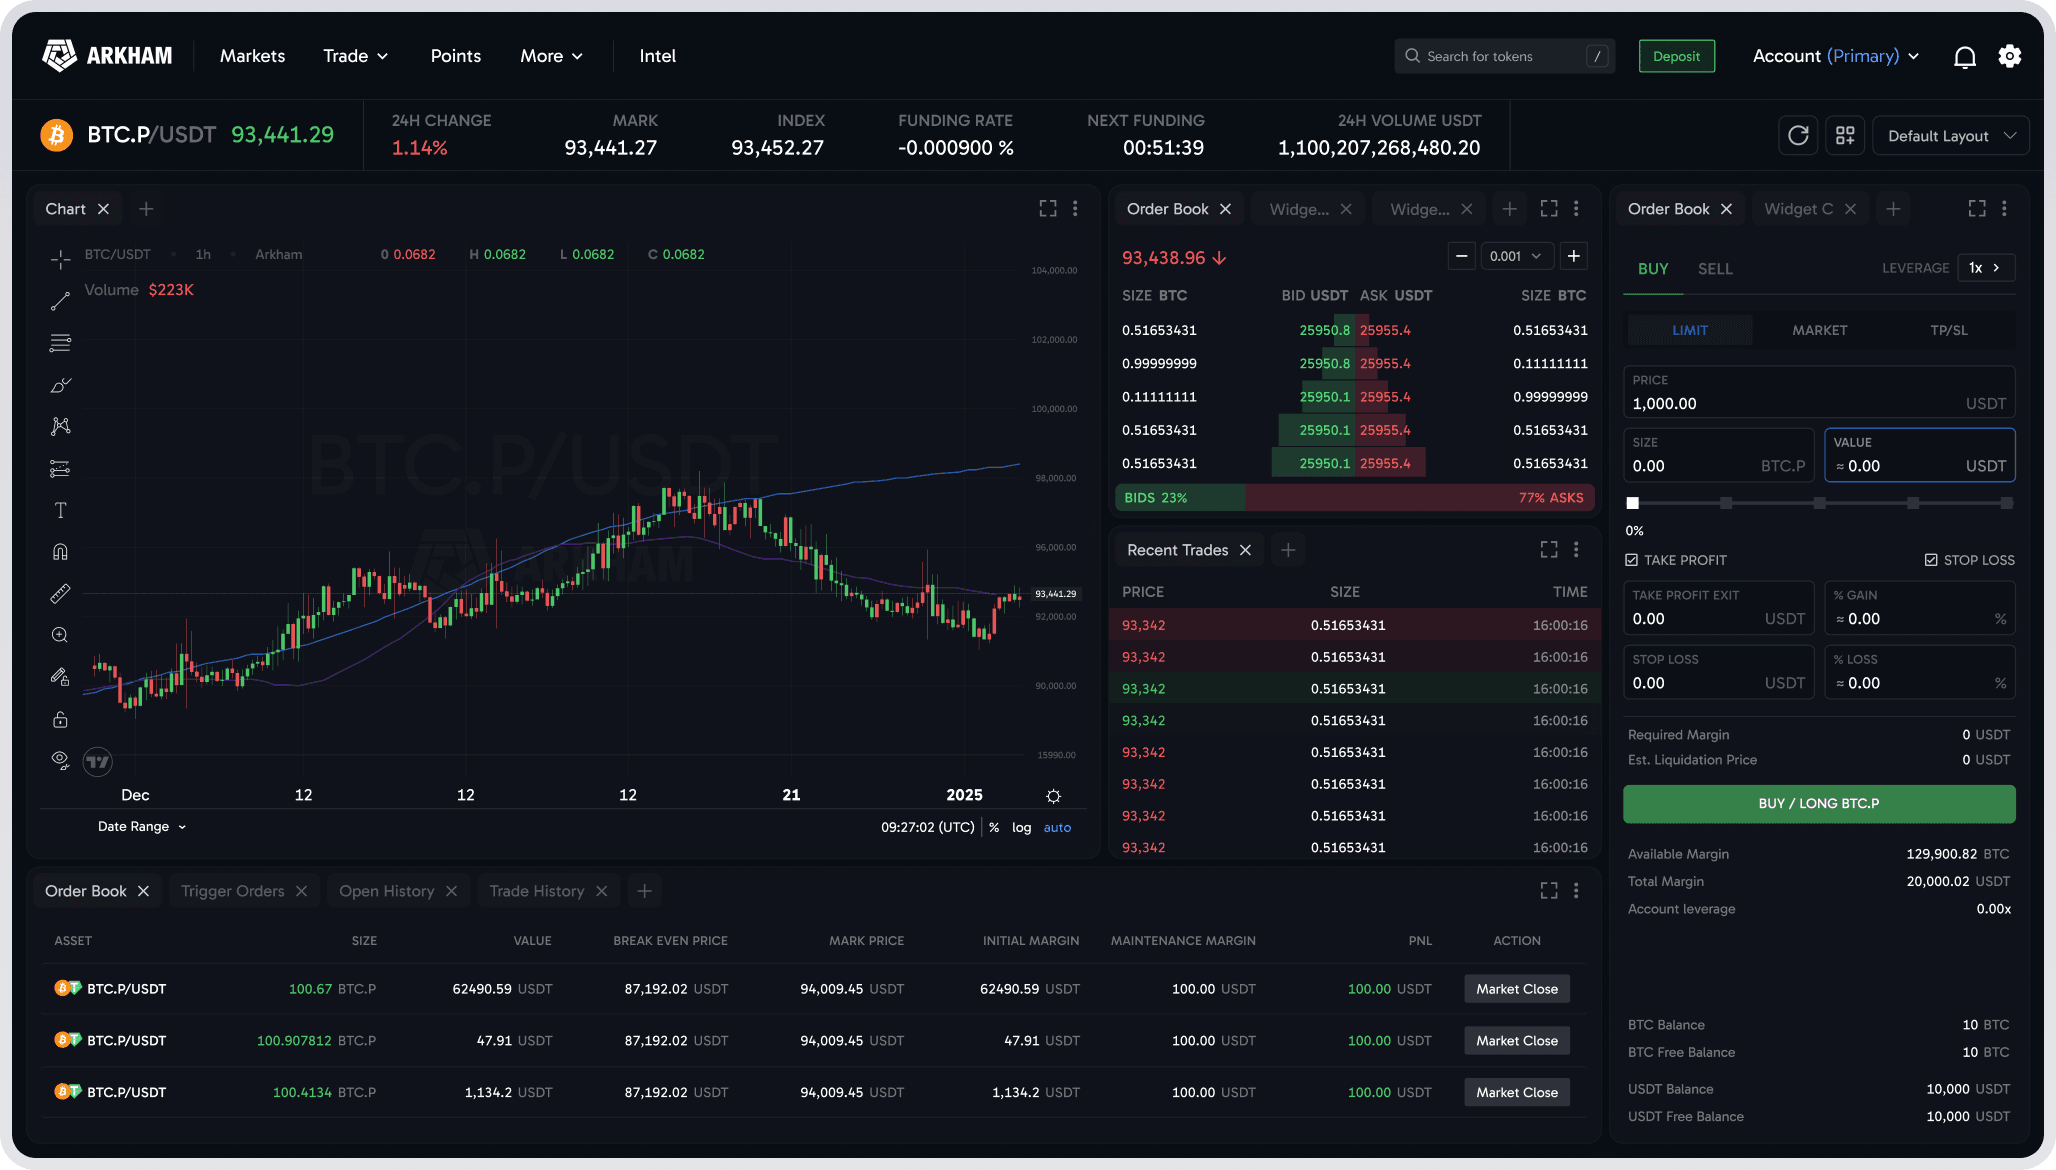Expand the order book precision dropdown showing 0.001

tap(1517, 256)
